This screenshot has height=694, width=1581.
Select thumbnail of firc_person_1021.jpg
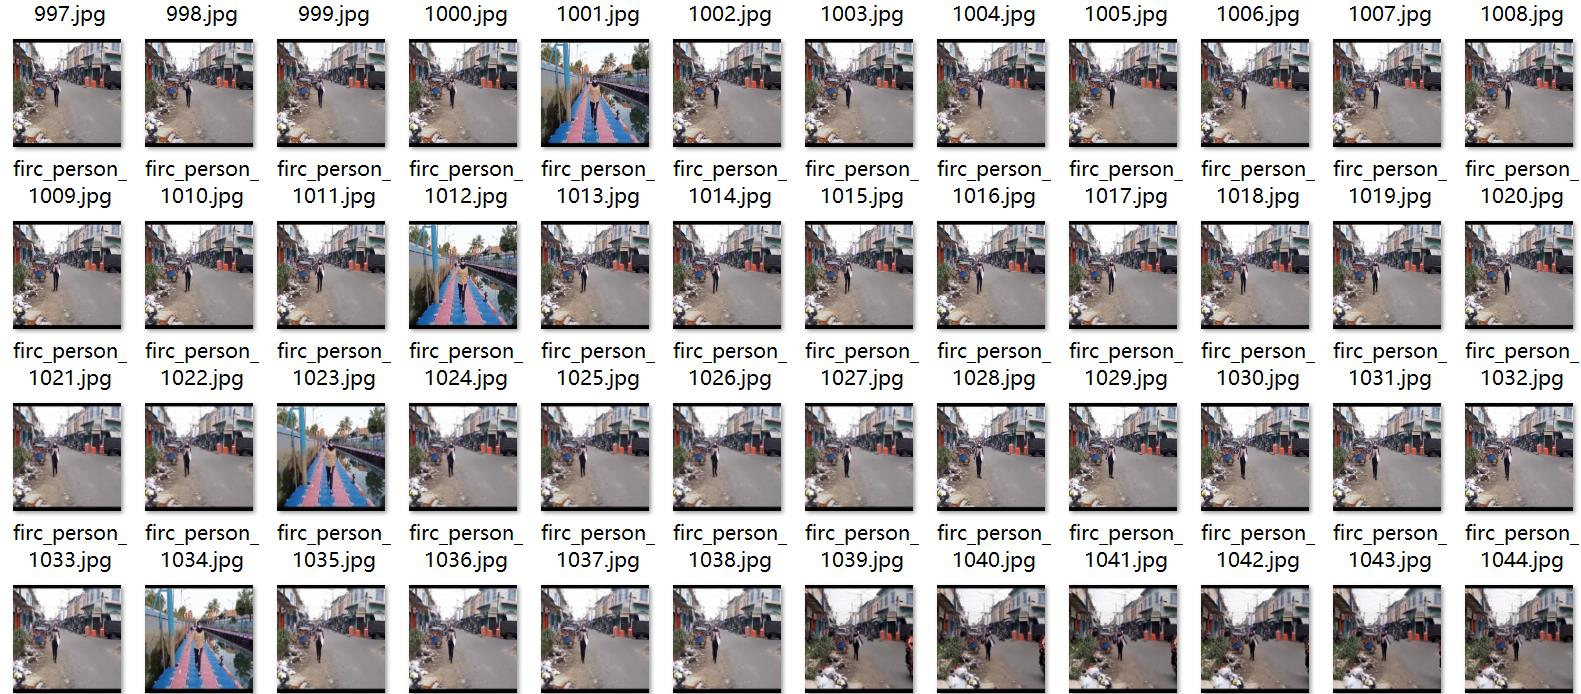click(67, 275)
